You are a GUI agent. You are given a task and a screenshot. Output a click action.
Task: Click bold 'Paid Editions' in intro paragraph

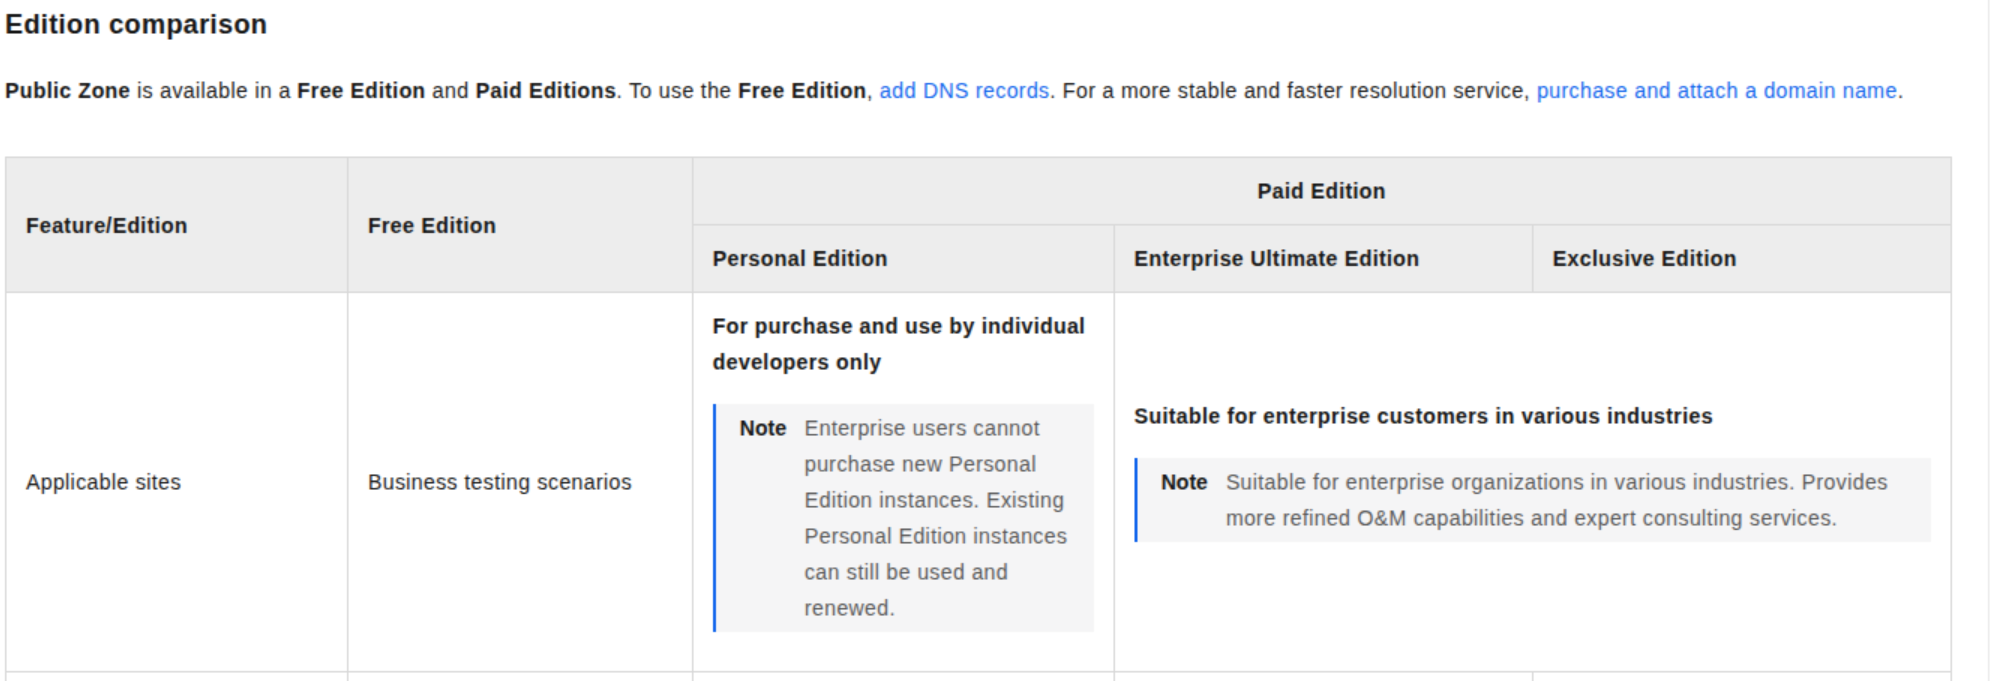point(545,91)
